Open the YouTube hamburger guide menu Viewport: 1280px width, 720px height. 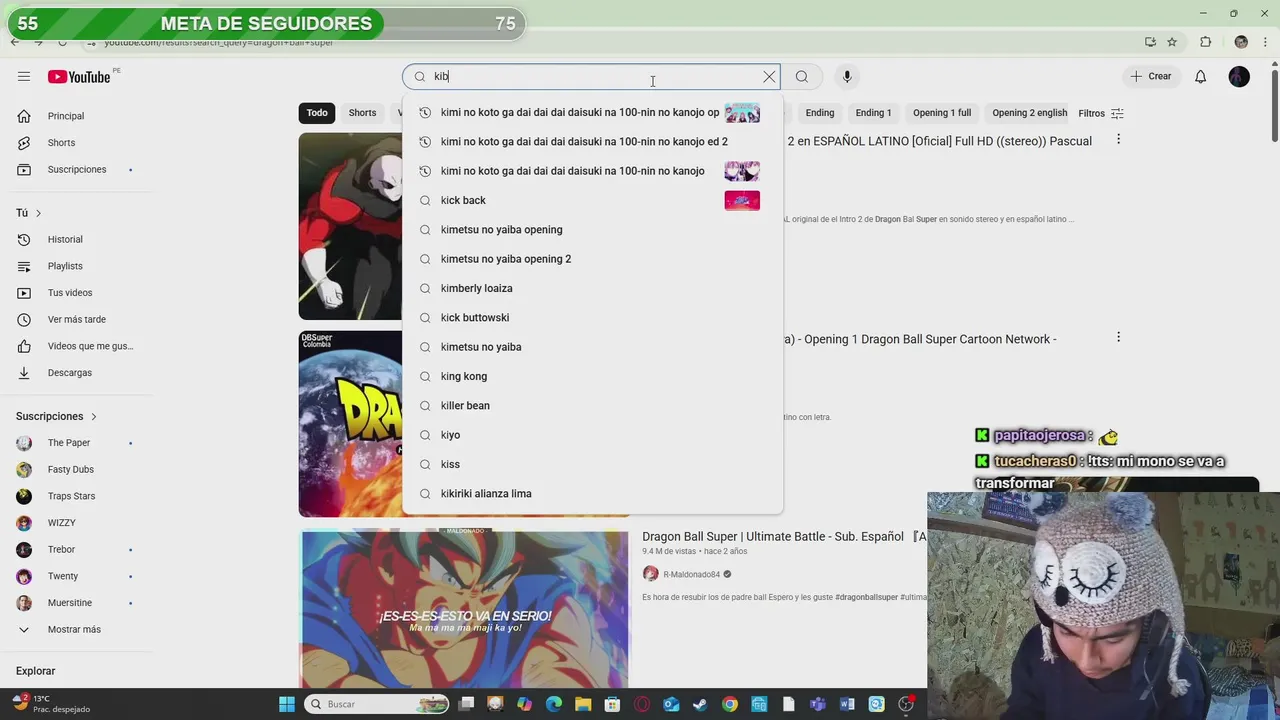(24, 77)
